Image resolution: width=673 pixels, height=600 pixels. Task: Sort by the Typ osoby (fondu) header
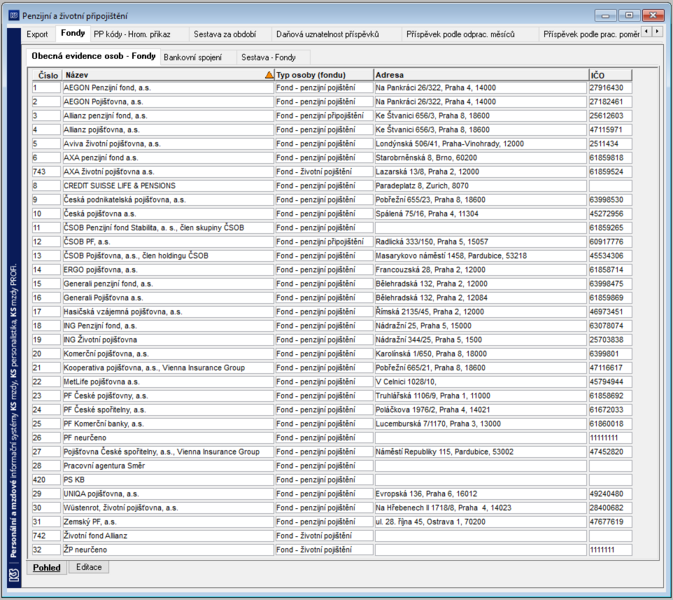pyautogui.click(x=324, y=75)
